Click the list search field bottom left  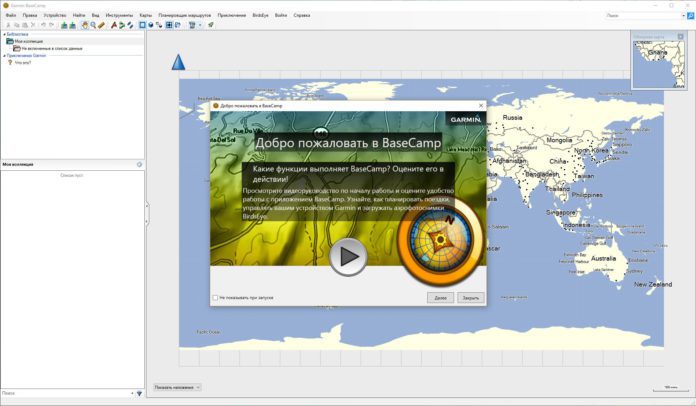pyautogui.click(x=65, y=393)
